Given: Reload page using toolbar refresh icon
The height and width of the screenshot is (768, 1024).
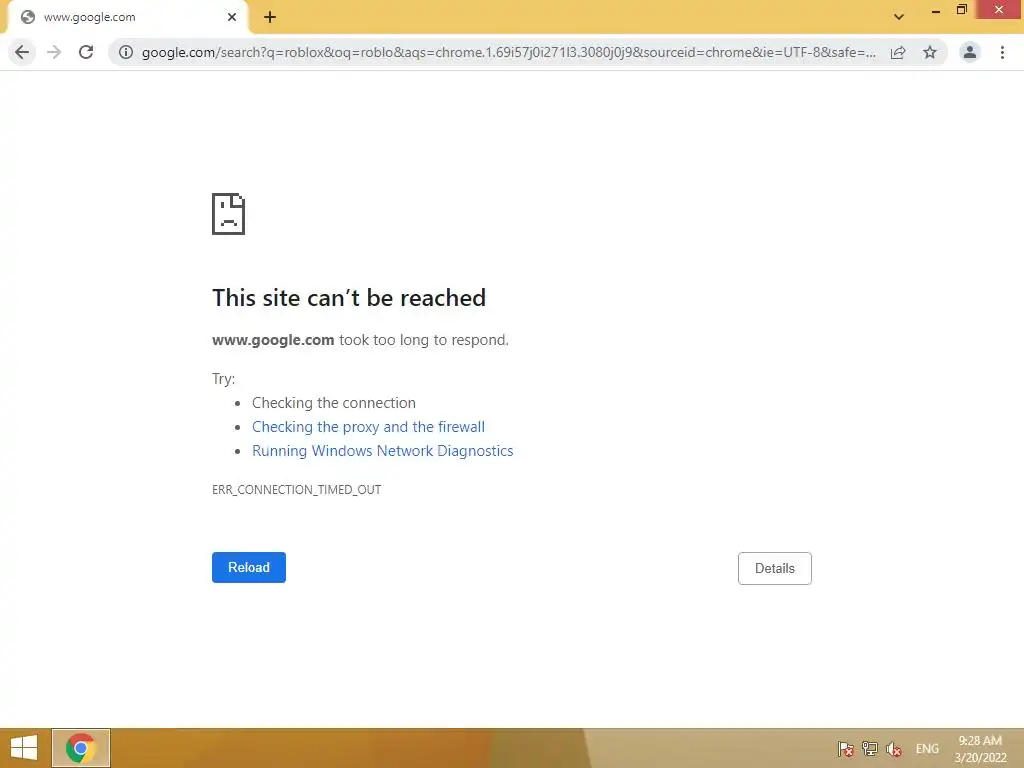Looking at the screenshot, I should [x=86, y=52].
